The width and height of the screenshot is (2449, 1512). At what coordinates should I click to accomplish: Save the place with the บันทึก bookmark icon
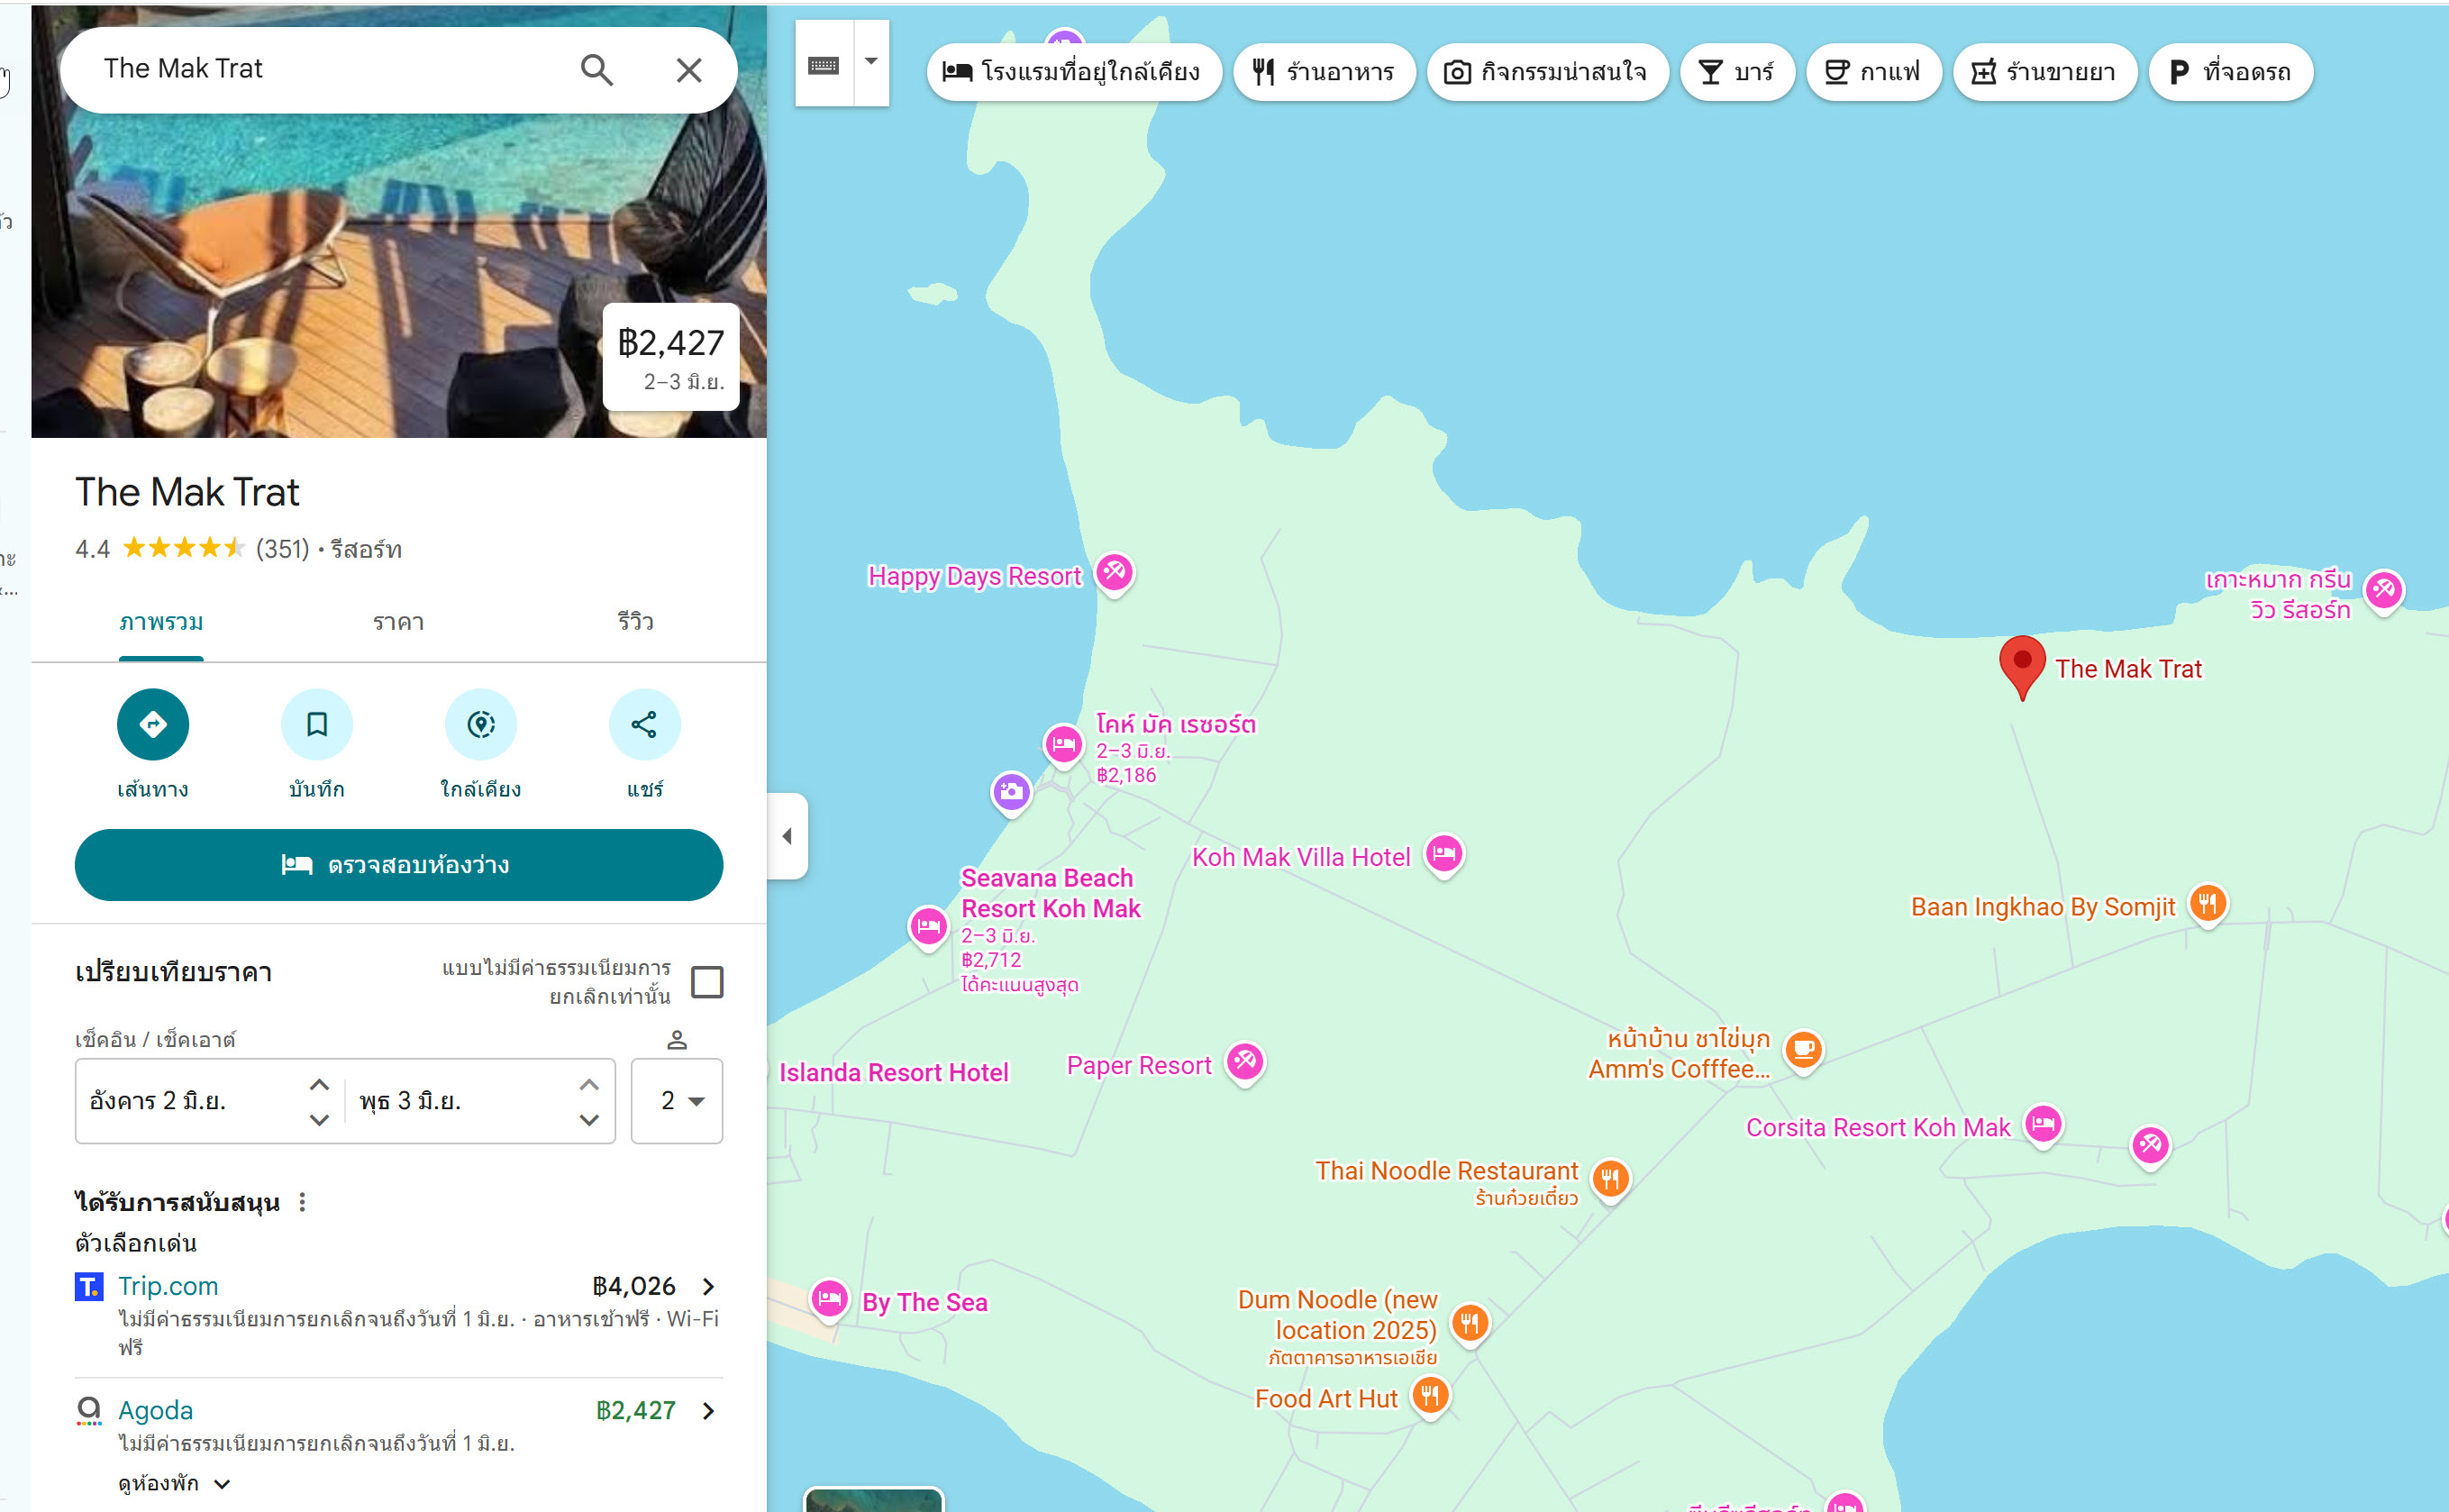[x=317, y=725]
